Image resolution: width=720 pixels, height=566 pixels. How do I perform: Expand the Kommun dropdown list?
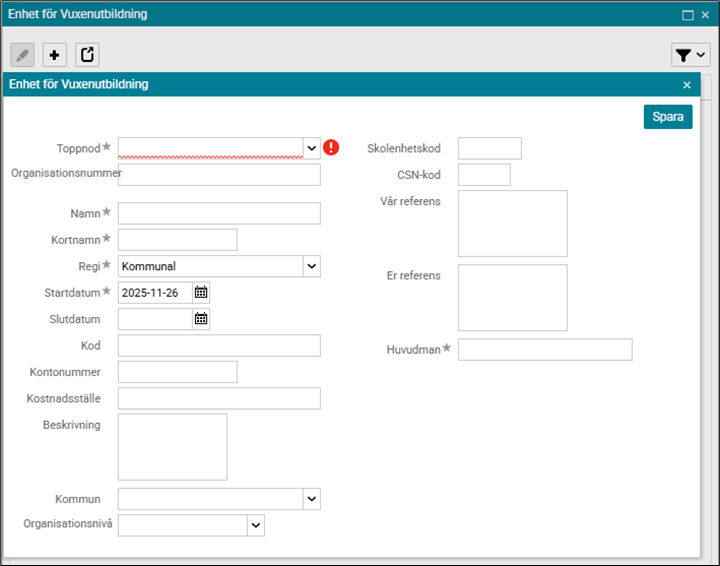[x=311, y=498]
